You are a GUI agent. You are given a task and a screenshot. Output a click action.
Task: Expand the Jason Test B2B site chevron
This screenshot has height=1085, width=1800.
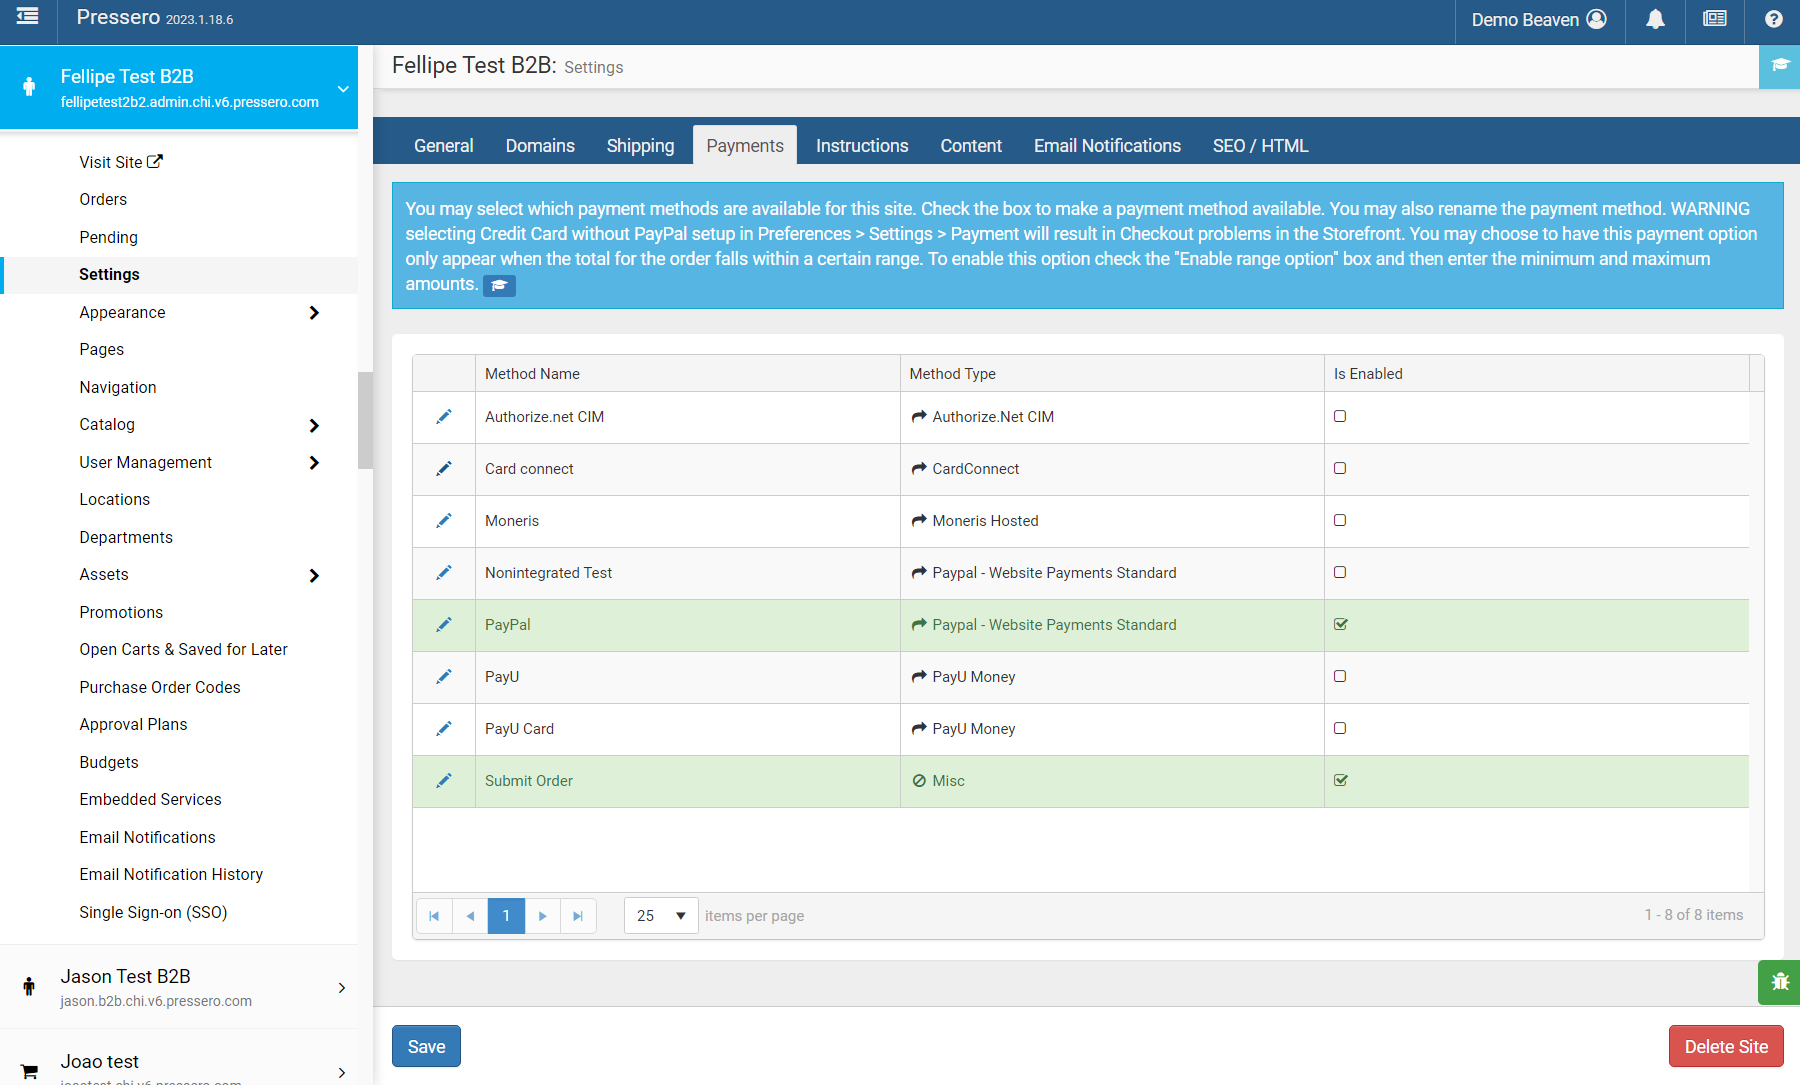tap(342, 988)
